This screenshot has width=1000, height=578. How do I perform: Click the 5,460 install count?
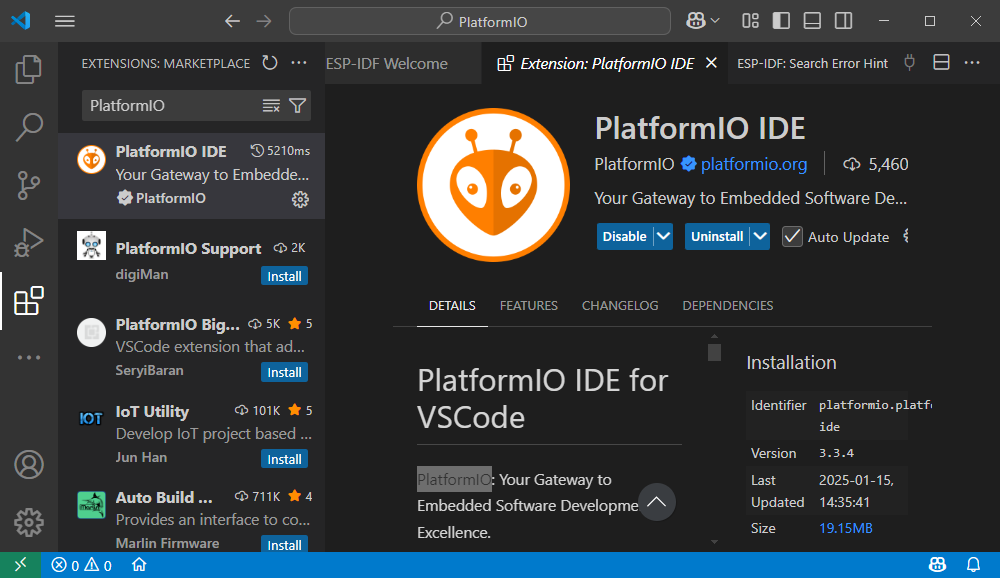point(876,165)
